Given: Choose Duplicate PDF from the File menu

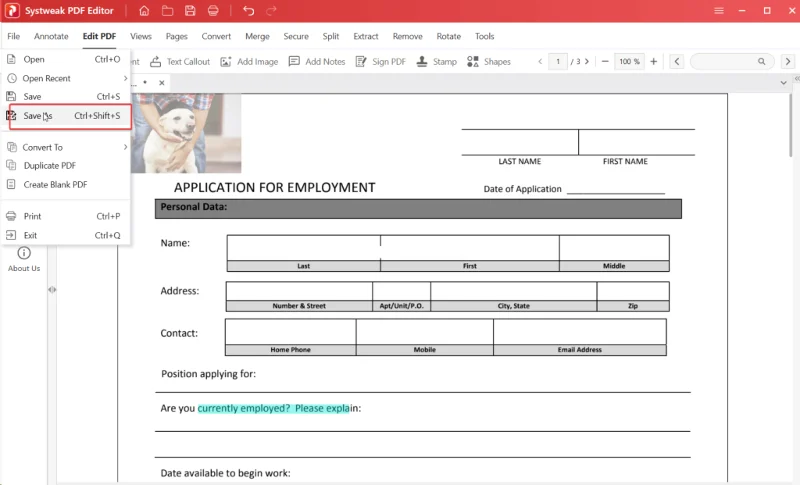Looking at the screenshot, I should tap(65, 165).
